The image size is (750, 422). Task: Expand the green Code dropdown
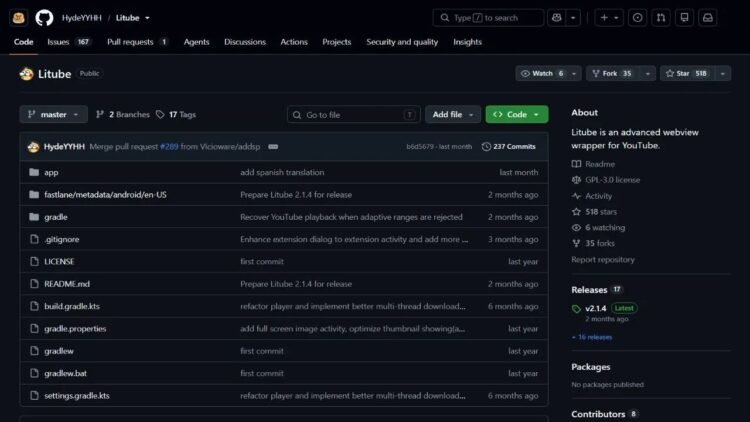[517, 114]
